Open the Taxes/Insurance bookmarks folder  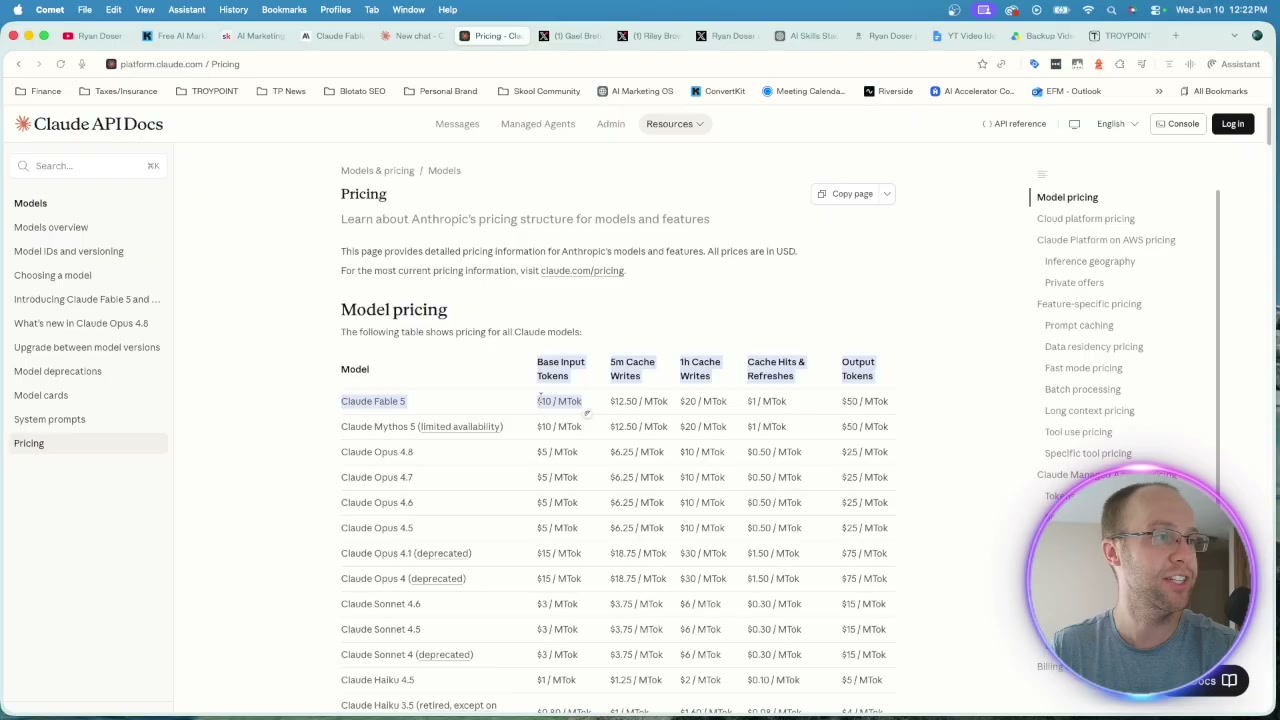click(118, 91)
